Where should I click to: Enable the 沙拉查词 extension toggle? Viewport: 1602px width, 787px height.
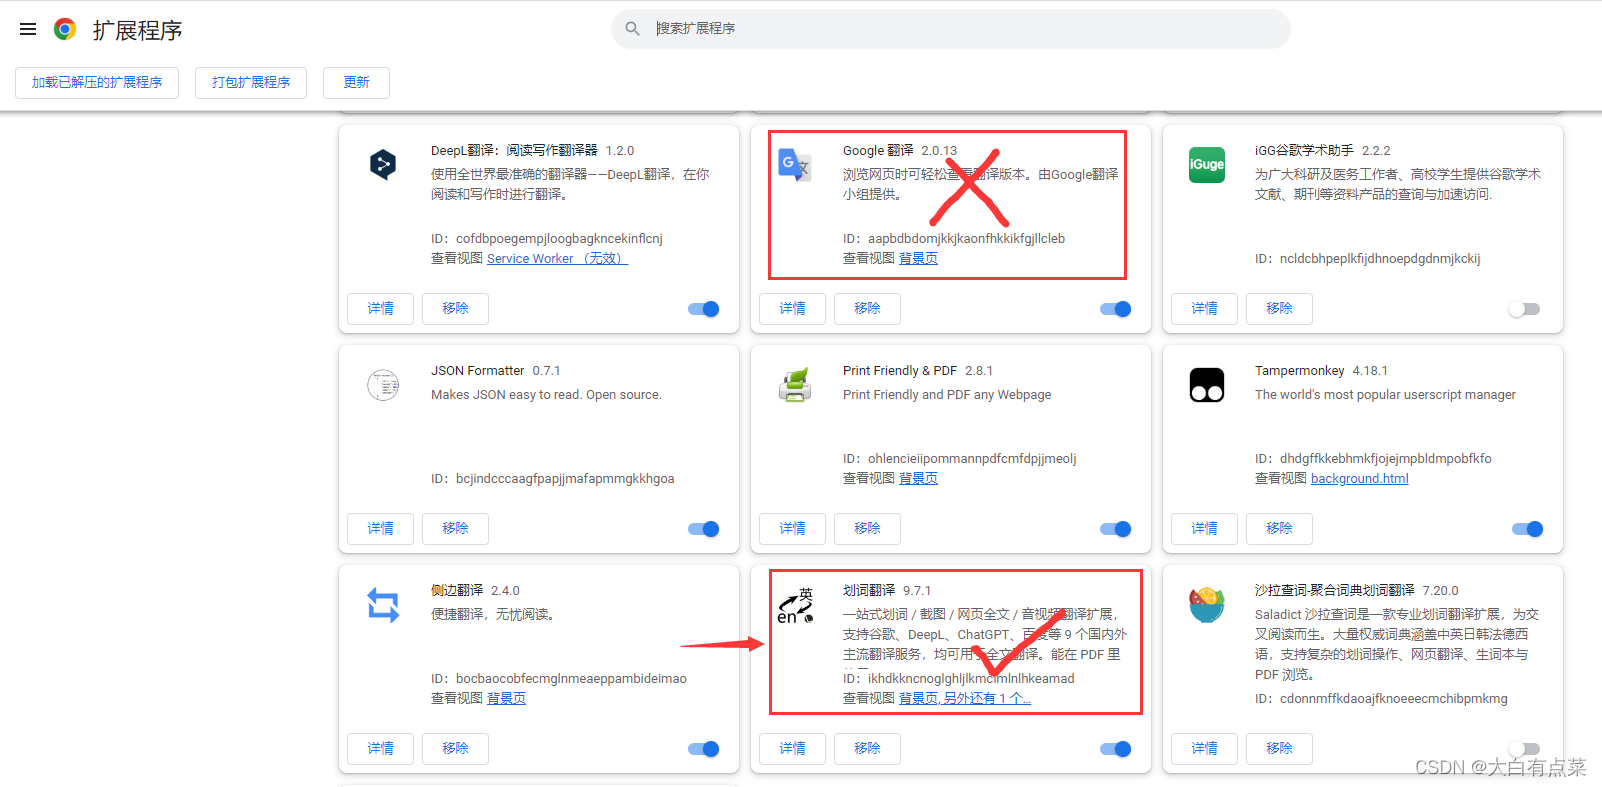point(1524,749)
